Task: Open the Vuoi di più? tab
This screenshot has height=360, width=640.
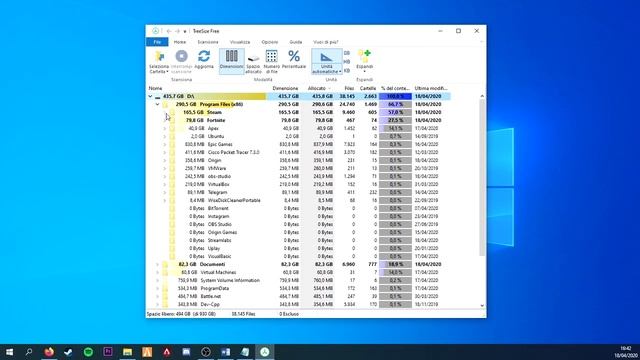Action: (326, 42)
